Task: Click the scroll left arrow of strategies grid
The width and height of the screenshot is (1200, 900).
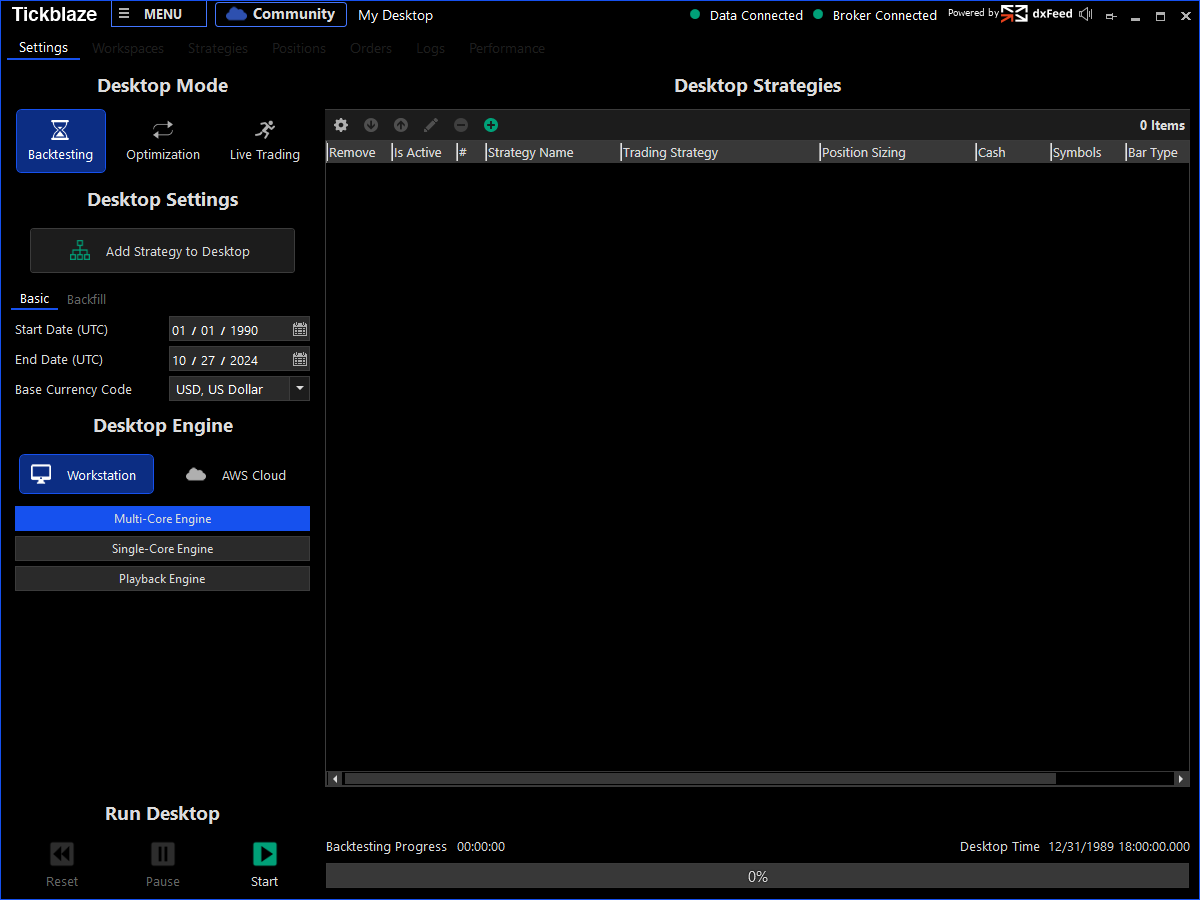Action: pos(335,778)
